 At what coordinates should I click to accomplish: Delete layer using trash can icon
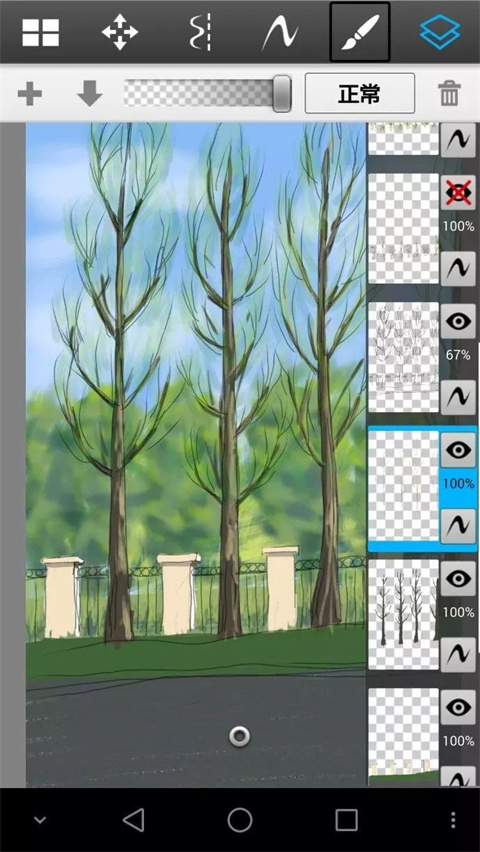[x=449, y=93]
